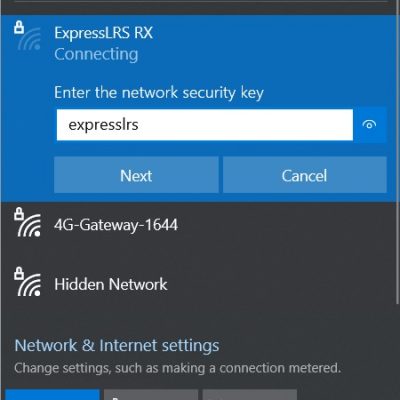400x400 pixels.
Task: Reveal the security key with the eye icon
Action: click(x=369, y=125)
